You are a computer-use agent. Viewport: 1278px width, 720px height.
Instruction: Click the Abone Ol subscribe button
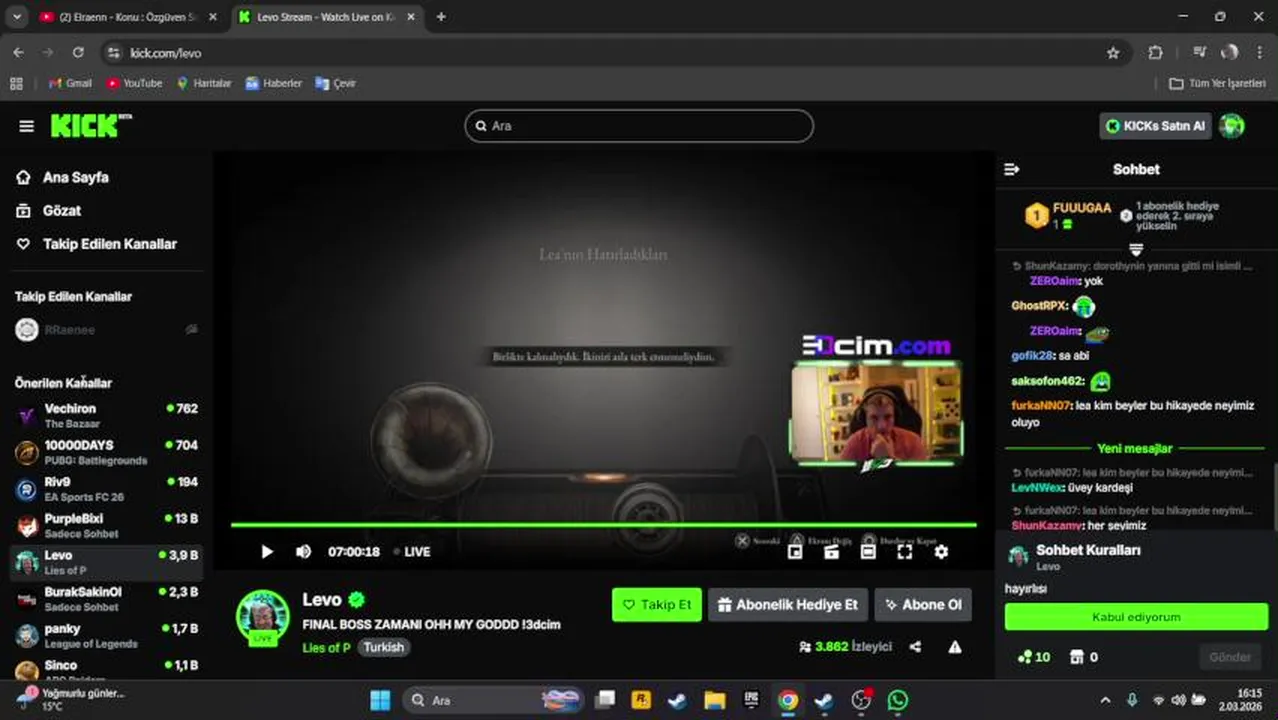coord(923,604)
